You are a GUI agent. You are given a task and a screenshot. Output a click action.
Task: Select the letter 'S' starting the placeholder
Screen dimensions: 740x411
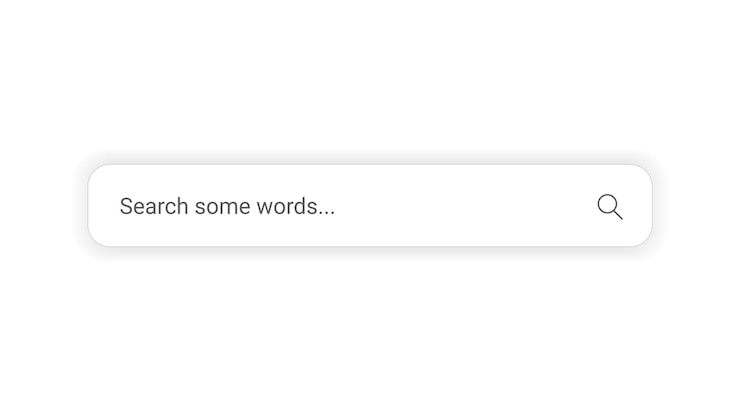click(126, 206)
